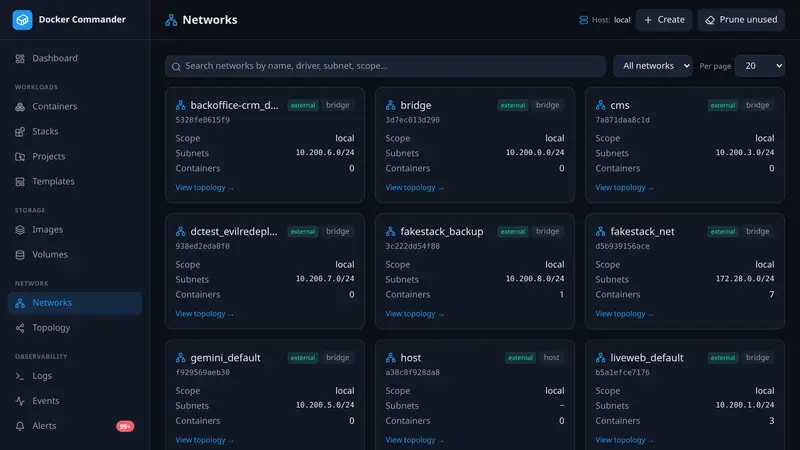Click the gemini_default network icon
The image size is (800, 450).
(181, 358)
